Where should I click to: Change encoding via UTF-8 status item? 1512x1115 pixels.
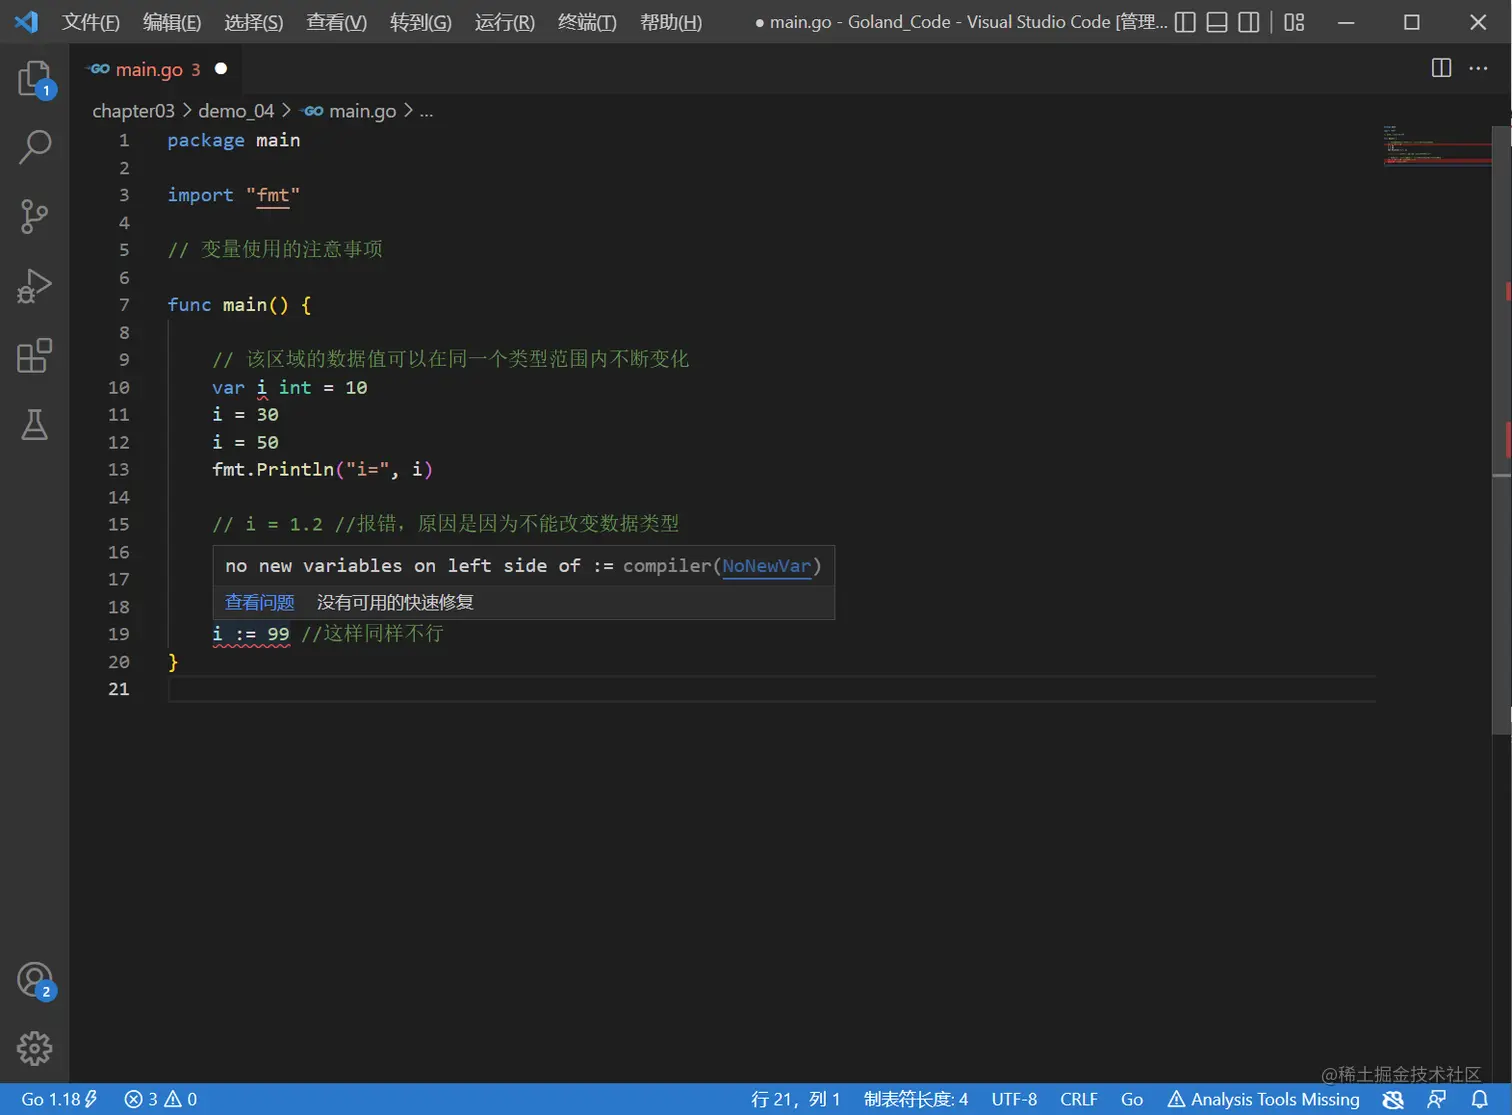point(1014,1099)
